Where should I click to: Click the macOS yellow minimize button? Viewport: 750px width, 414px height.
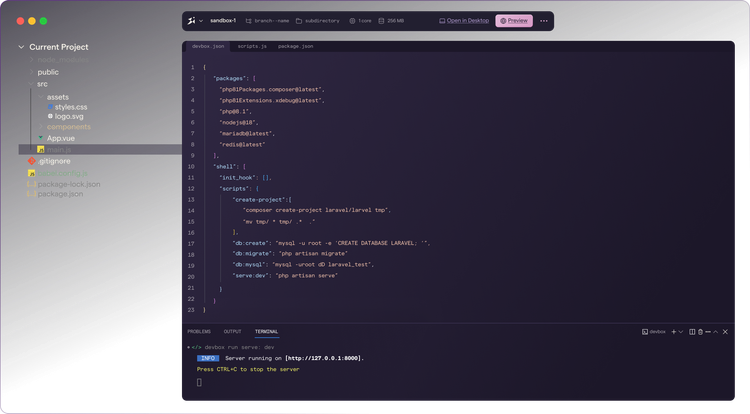(32, 21)
